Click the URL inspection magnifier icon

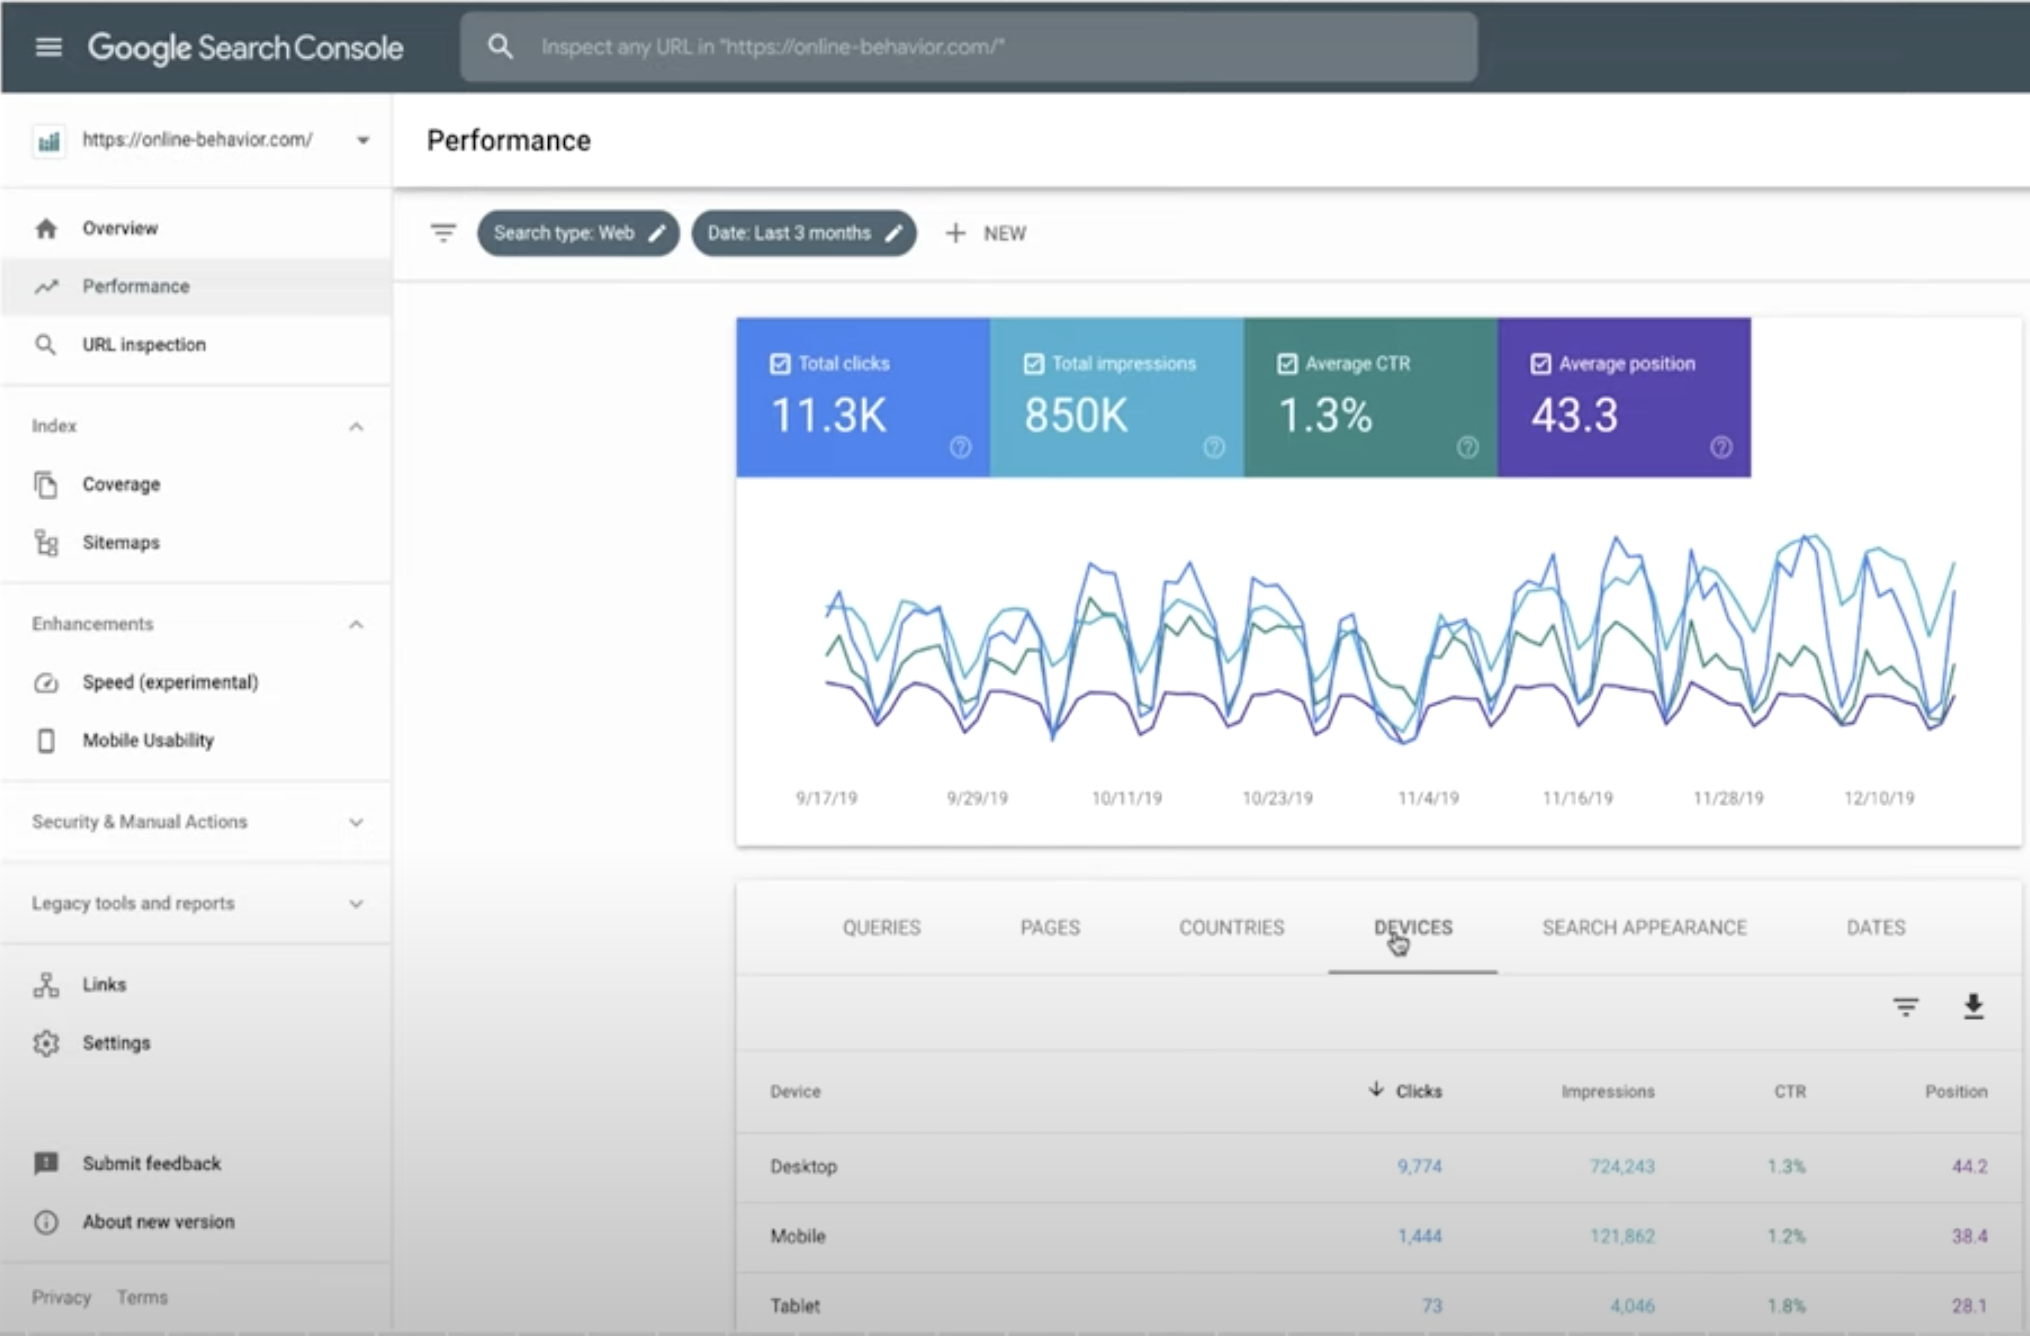46,345
